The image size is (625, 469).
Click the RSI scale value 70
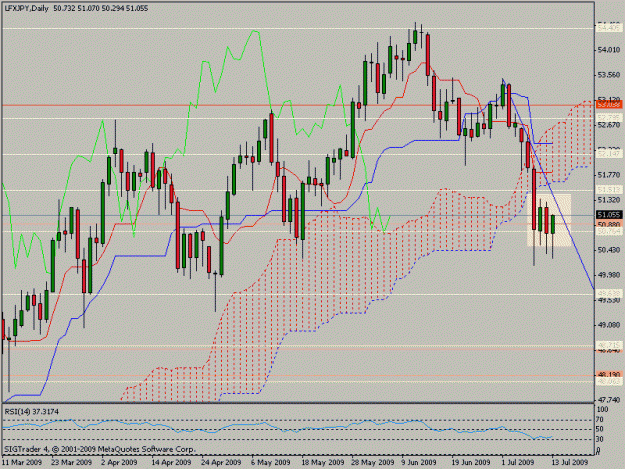pos(600,420)
